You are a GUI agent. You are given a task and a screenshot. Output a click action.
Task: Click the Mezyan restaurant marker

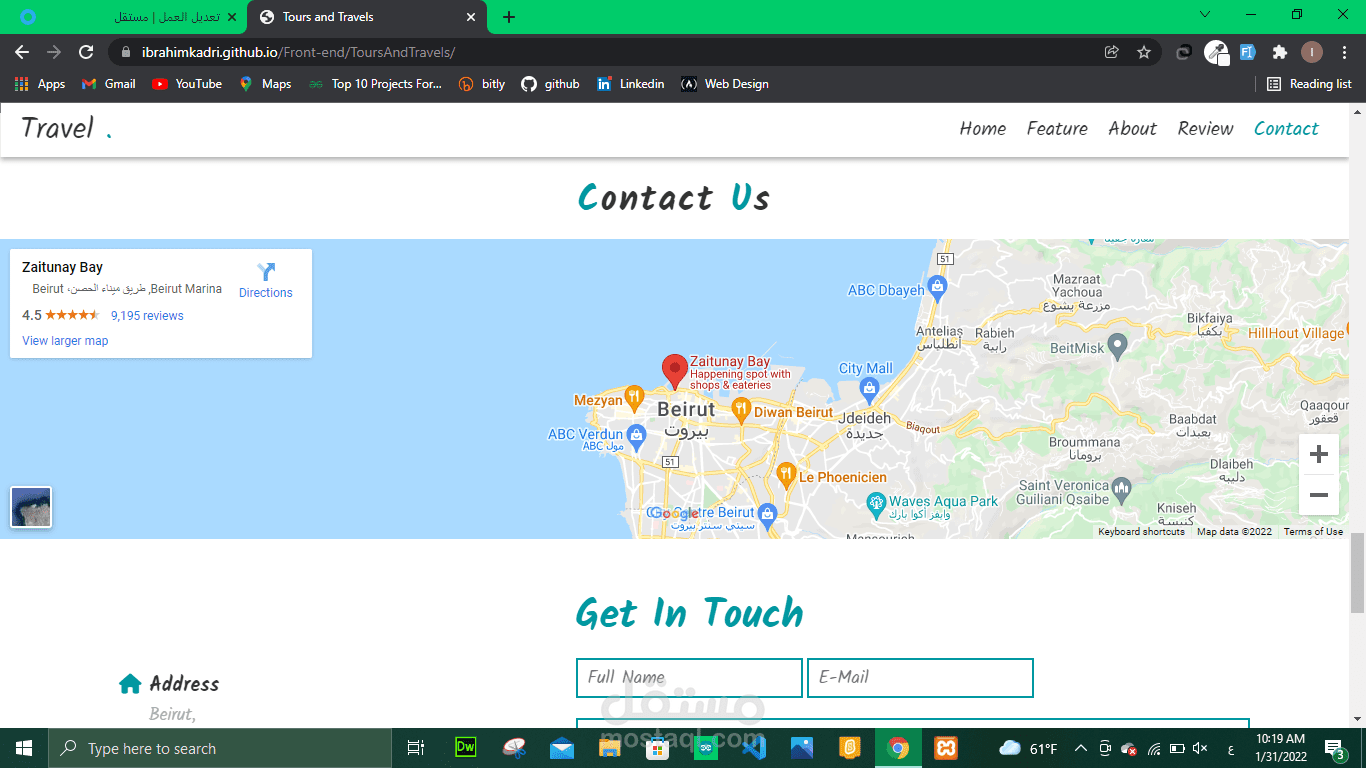pyautogui.click(x=634, y=399)
